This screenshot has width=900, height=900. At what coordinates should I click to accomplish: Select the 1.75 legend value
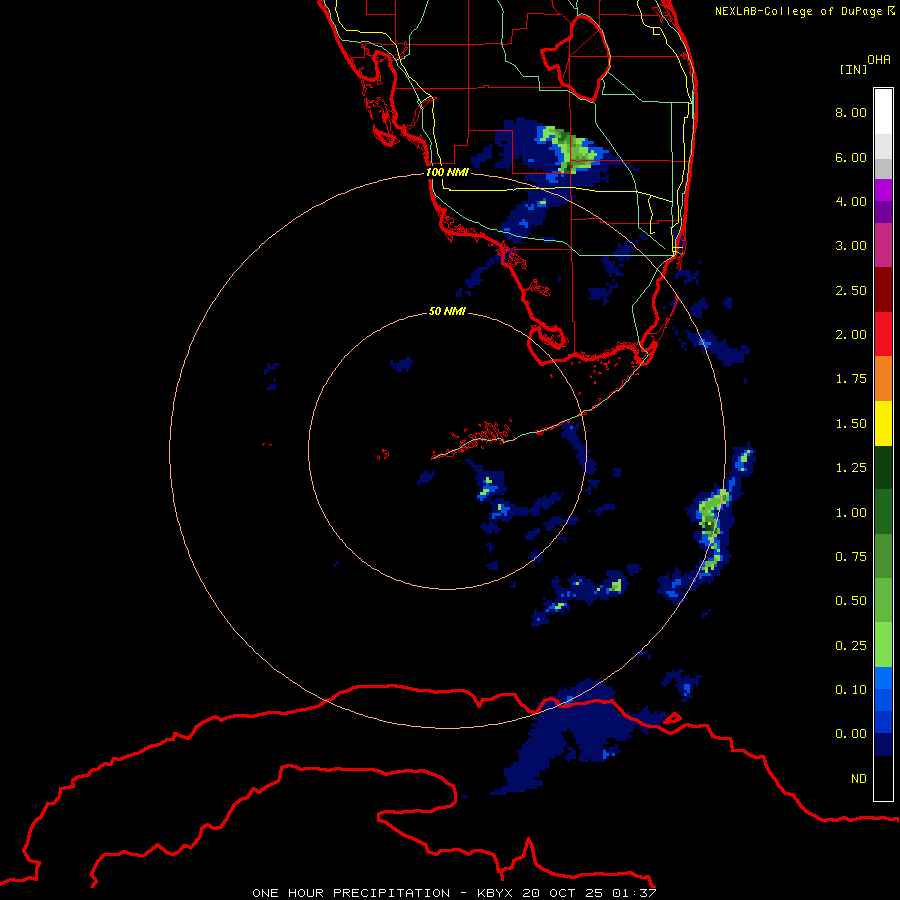(x=850, y=379)
